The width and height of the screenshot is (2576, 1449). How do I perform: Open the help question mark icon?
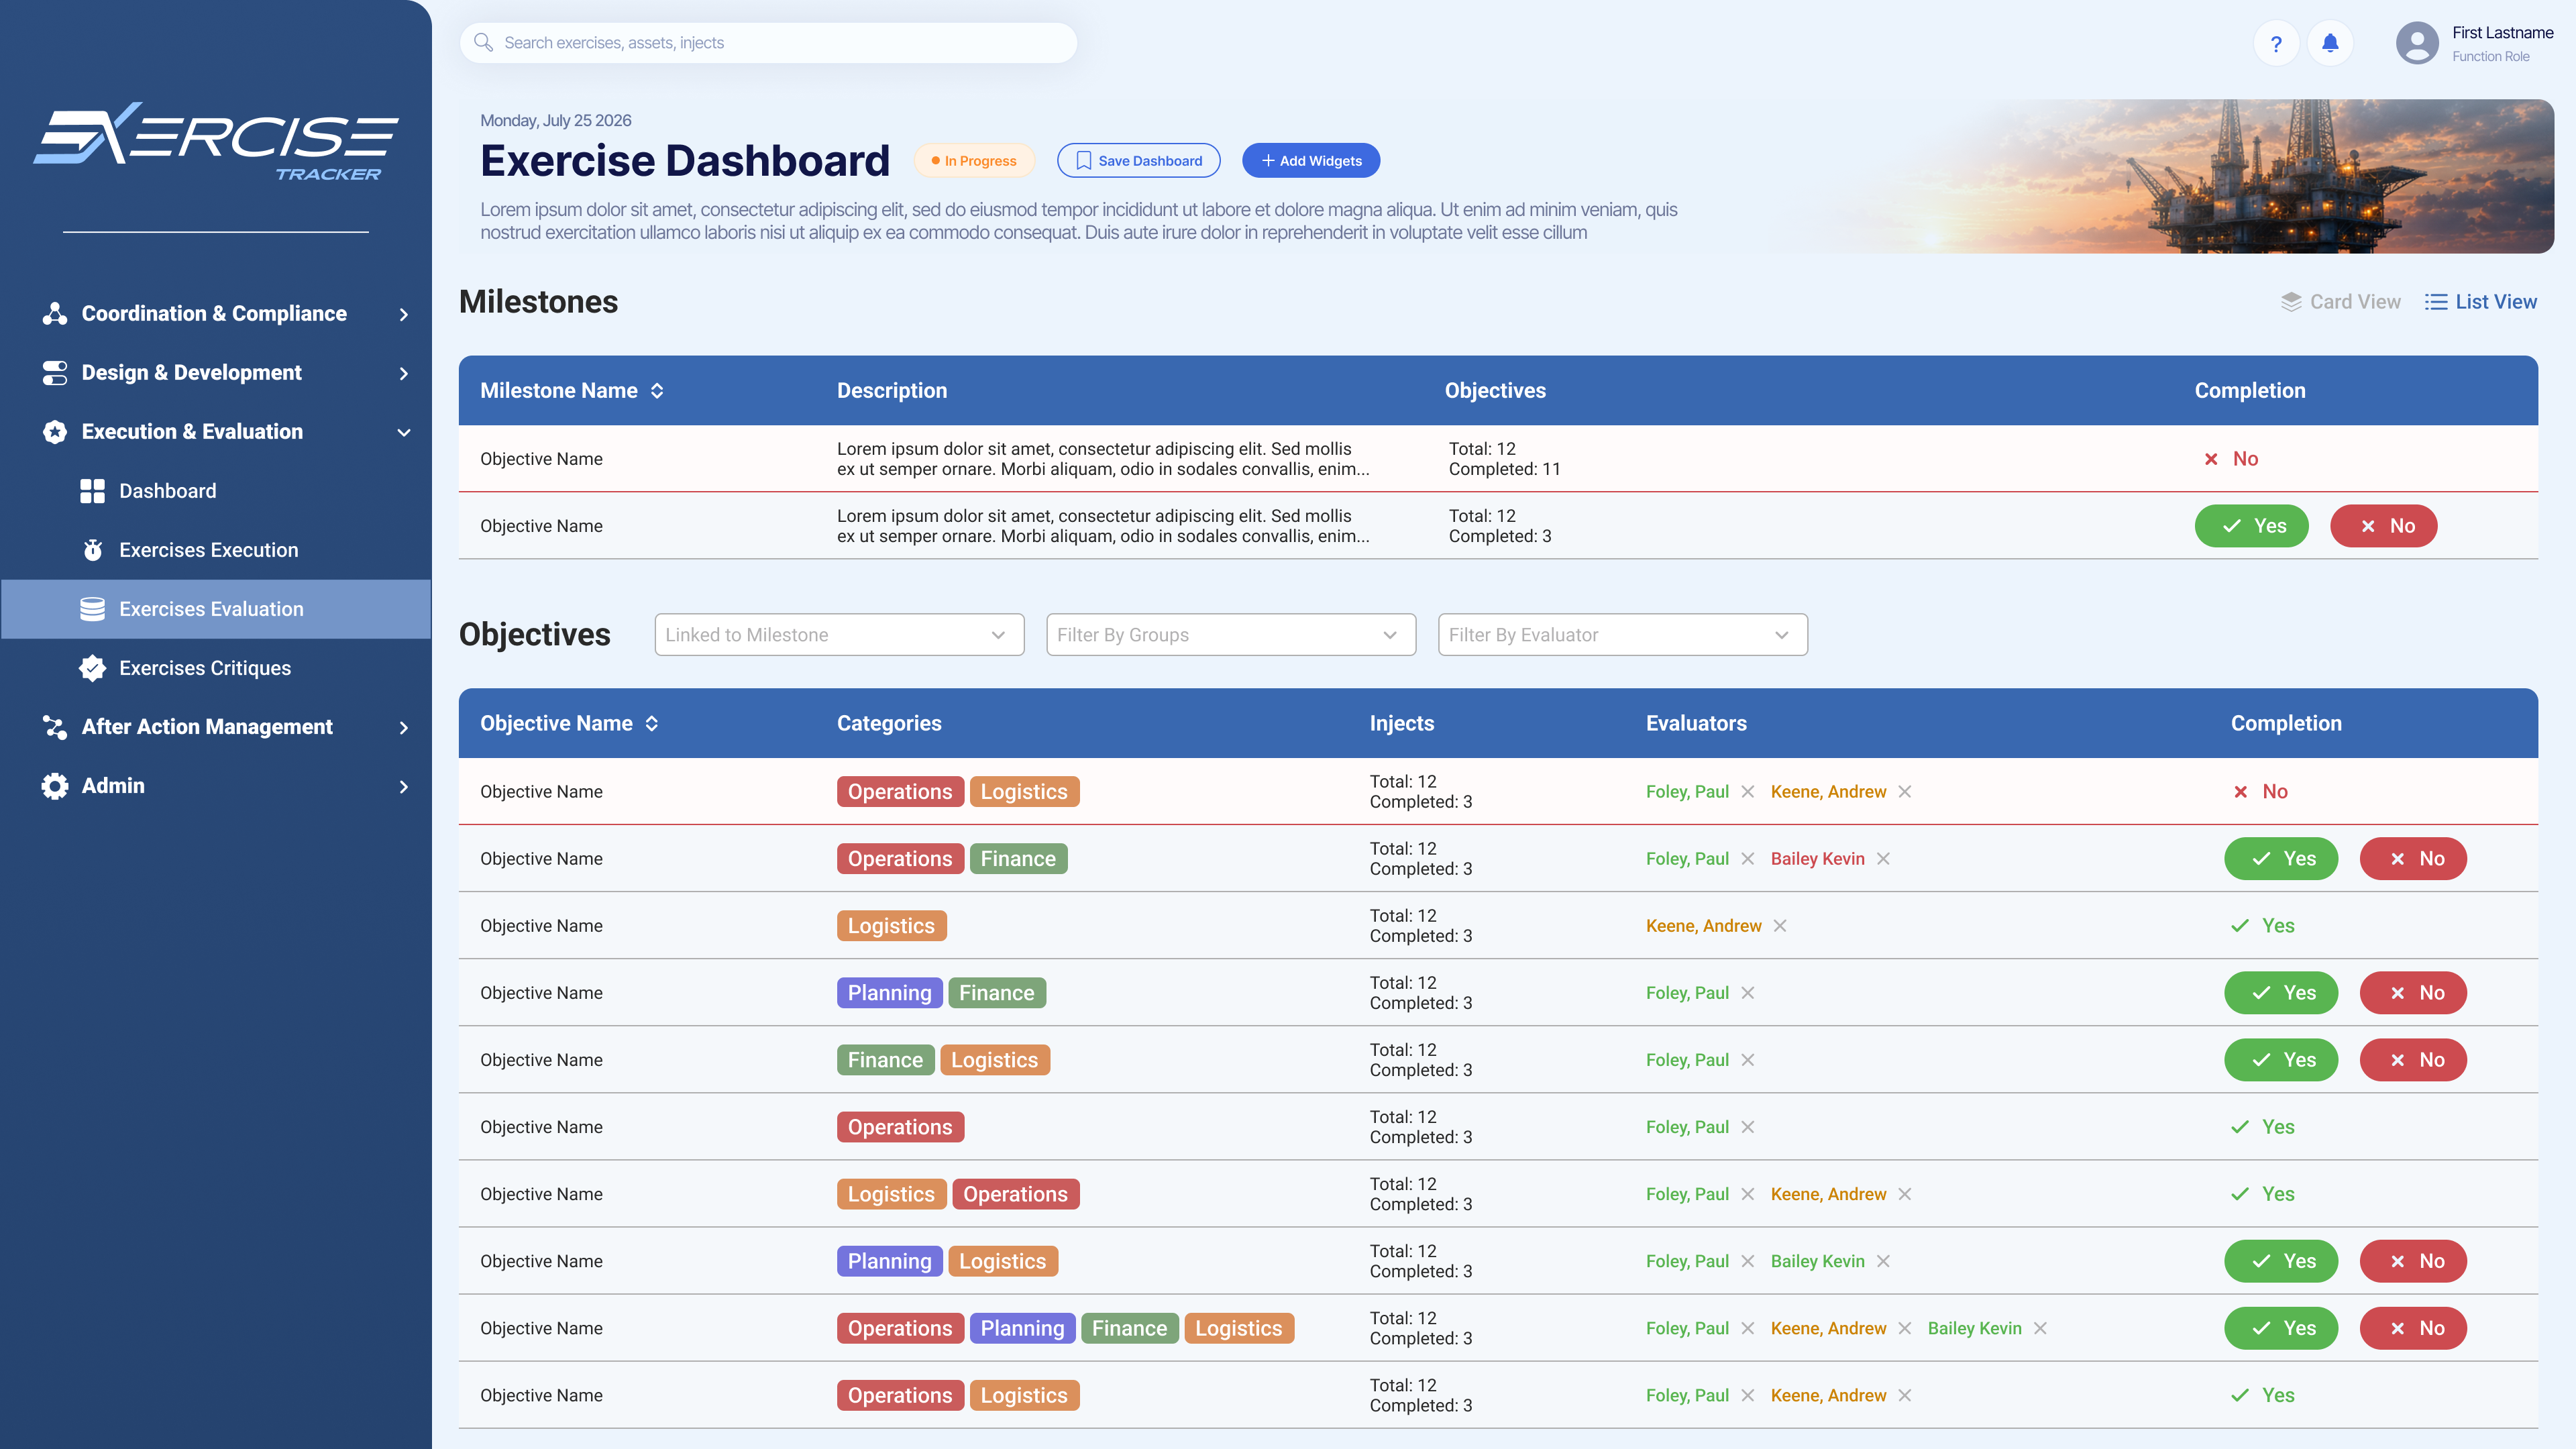click(x=2276, y=44)
